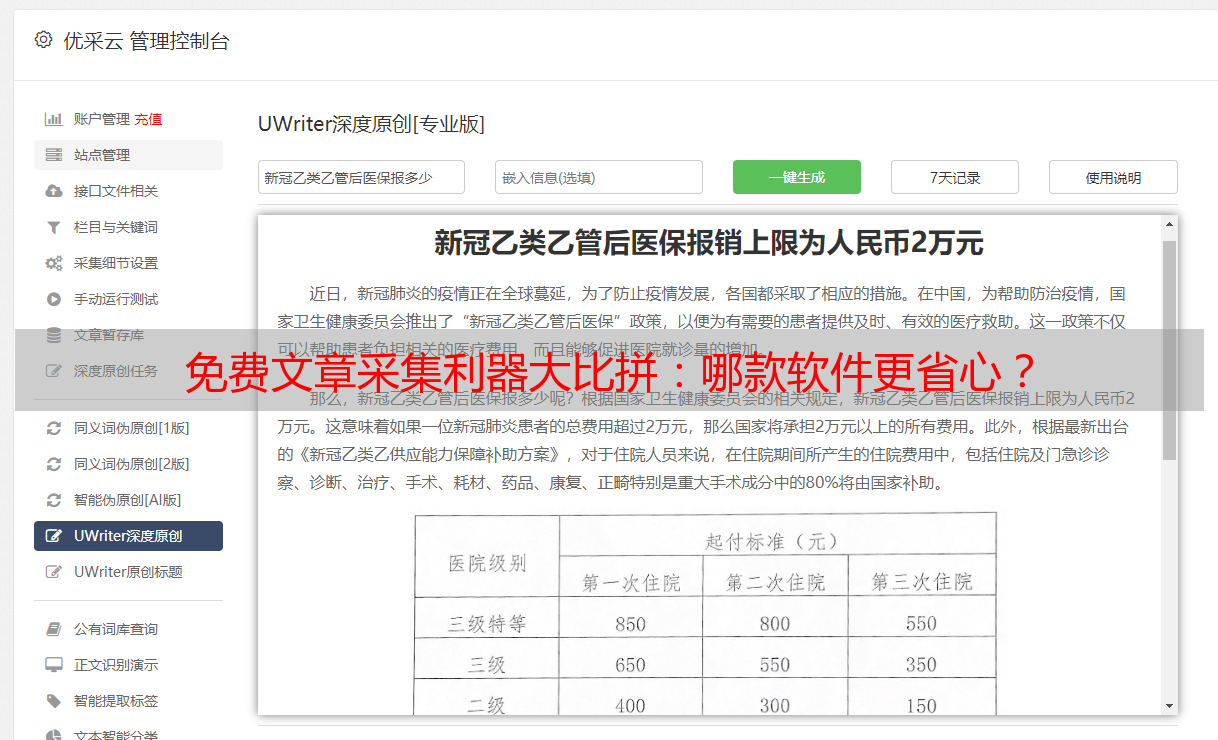Click the tag icon beside 智能提取标签

pyautogui.click(x=54, y=701)
